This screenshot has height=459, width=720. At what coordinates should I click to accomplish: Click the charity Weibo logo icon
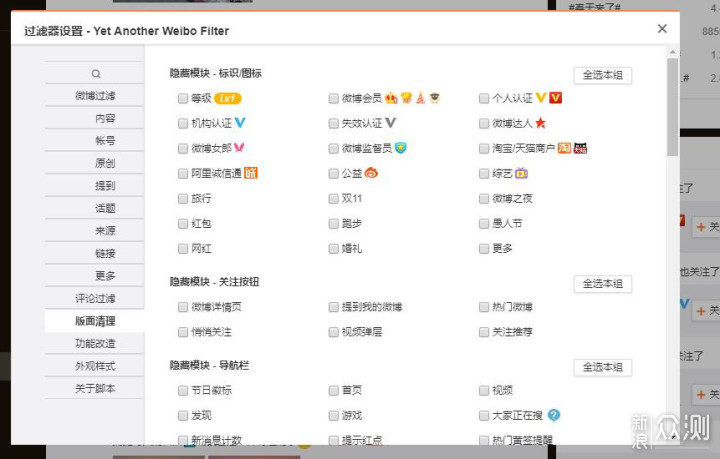click(x=371, y=173)
